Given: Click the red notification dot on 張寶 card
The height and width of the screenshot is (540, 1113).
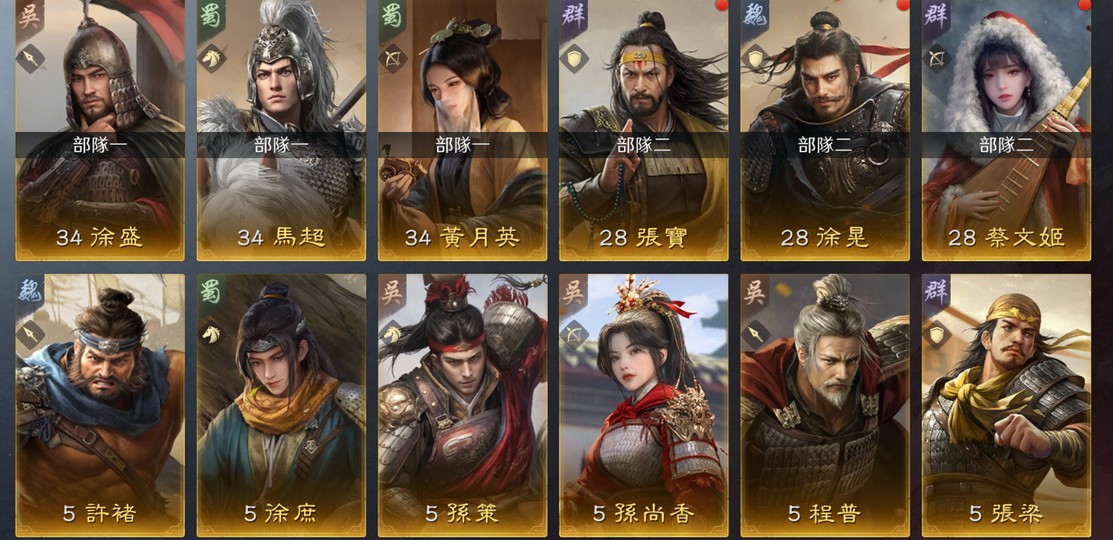Looking at the screenshot, I should click(x=723, y=4).
